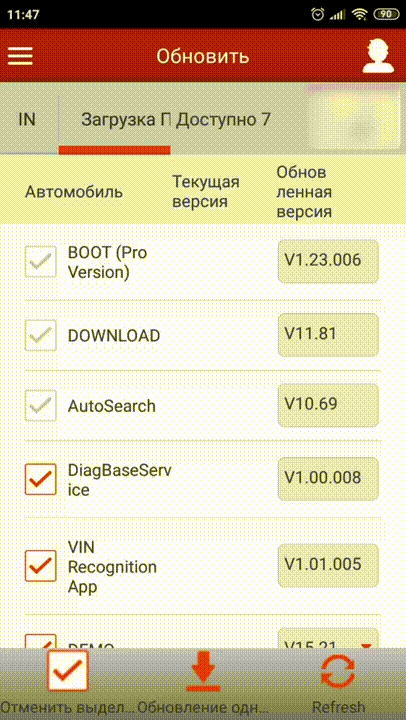The image size is (406, 720).
Task: Open the V1.23.006 version selector
Action: pos(328,261)
